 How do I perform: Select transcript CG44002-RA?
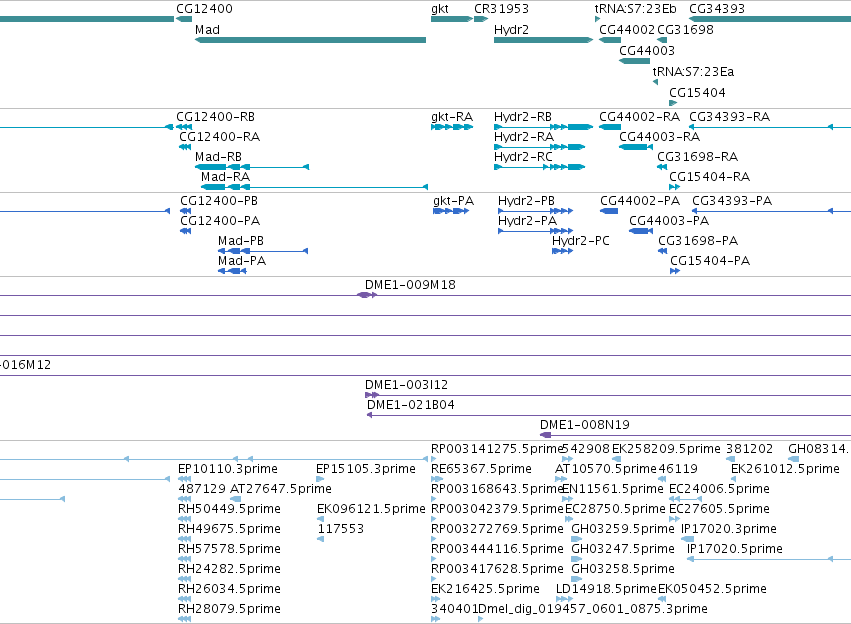(610, 127)
